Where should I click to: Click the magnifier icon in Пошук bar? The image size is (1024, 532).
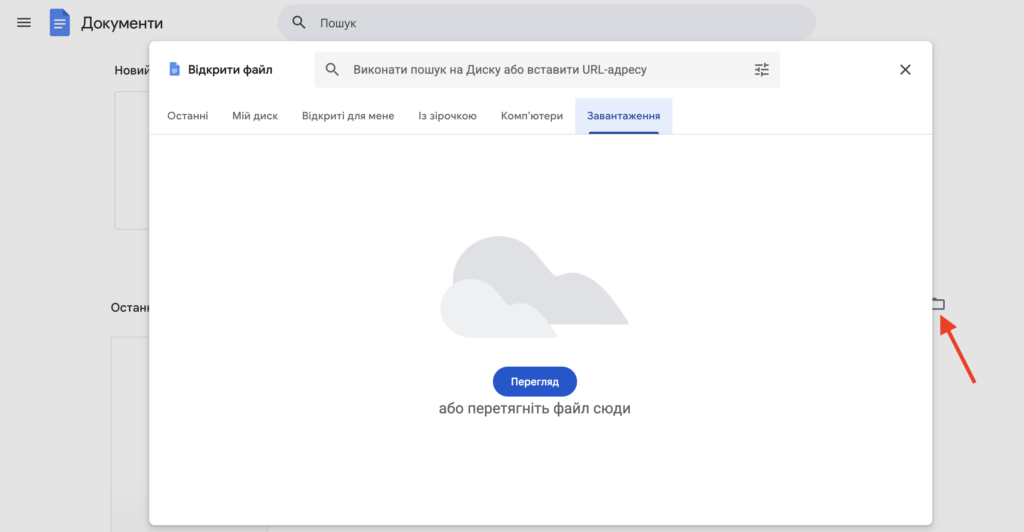(298, 22)
